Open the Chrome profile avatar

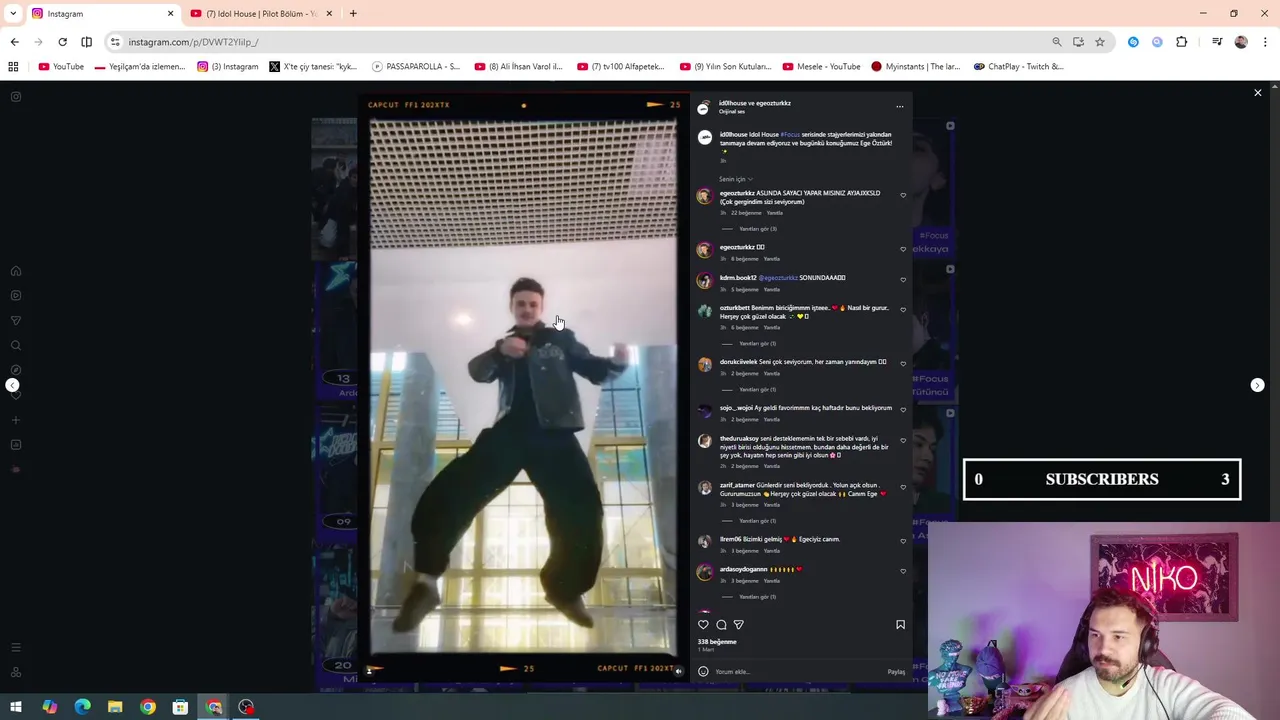(x=1241, y=42)
